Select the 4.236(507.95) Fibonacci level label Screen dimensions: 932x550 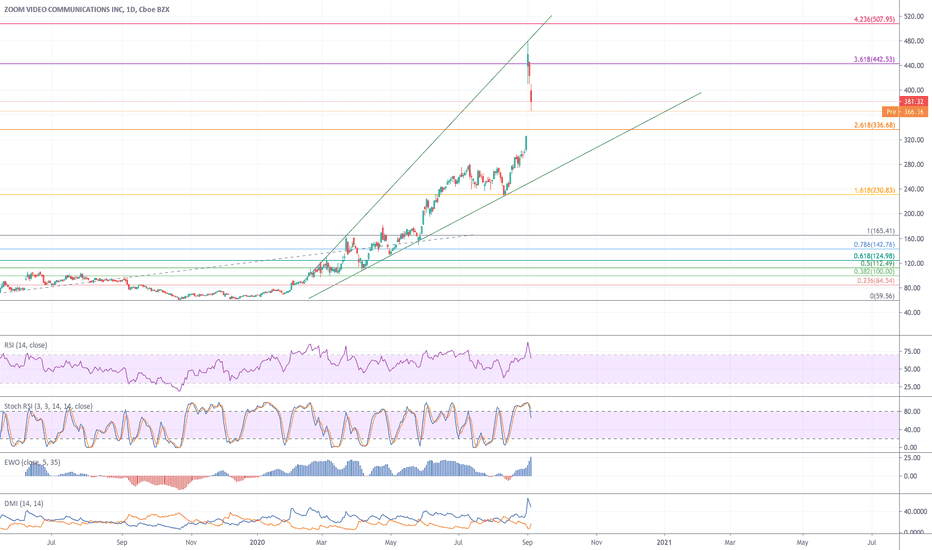(874, 20)
